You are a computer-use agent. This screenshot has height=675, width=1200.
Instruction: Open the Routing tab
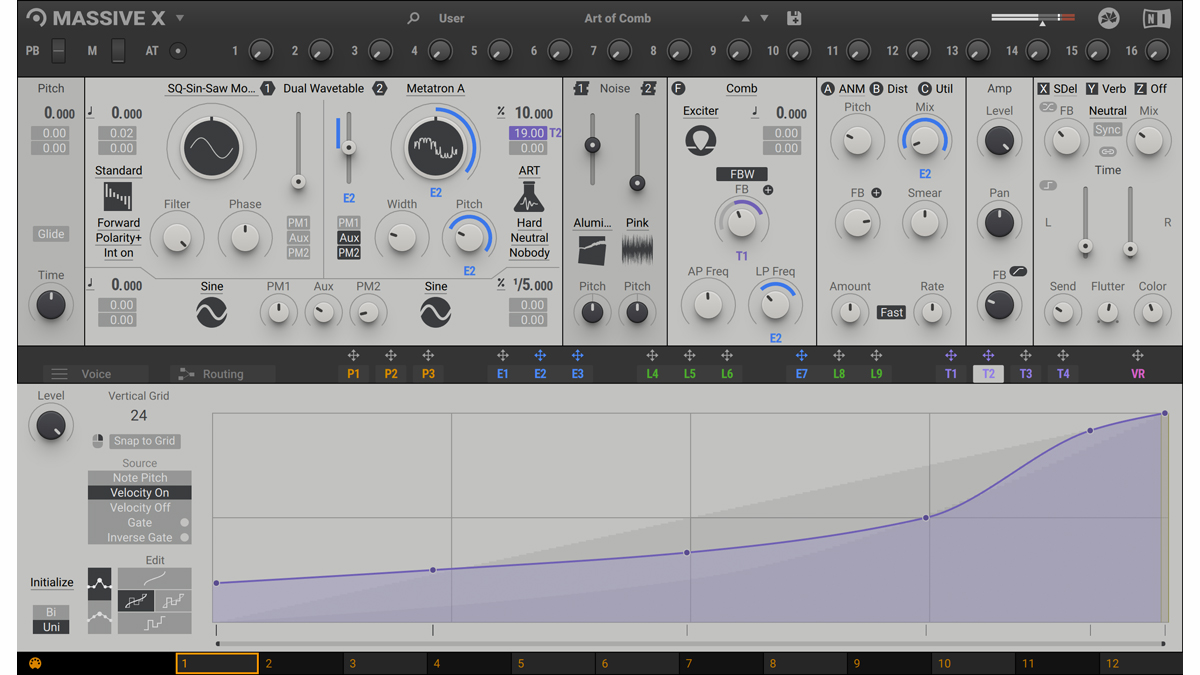click(x=222, y=374)
